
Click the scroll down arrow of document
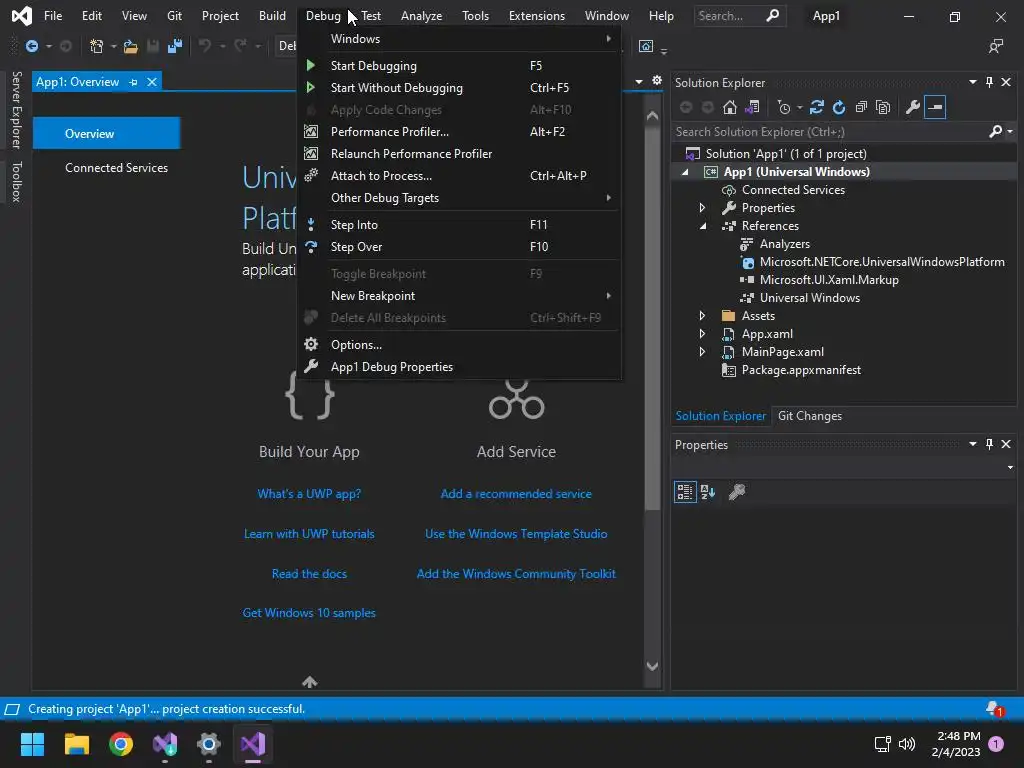(x=652, y=666)
